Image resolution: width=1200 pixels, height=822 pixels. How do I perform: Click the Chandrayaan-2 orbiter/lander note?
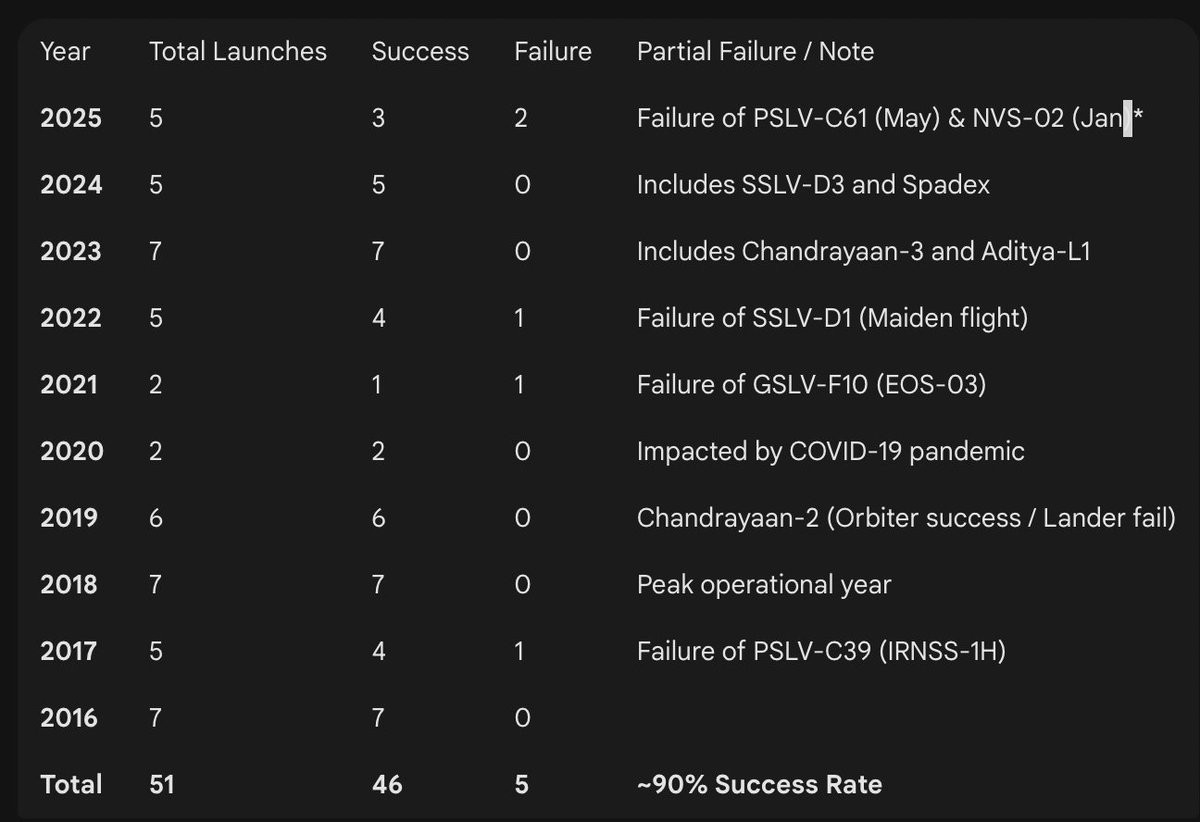click(906, 518)
